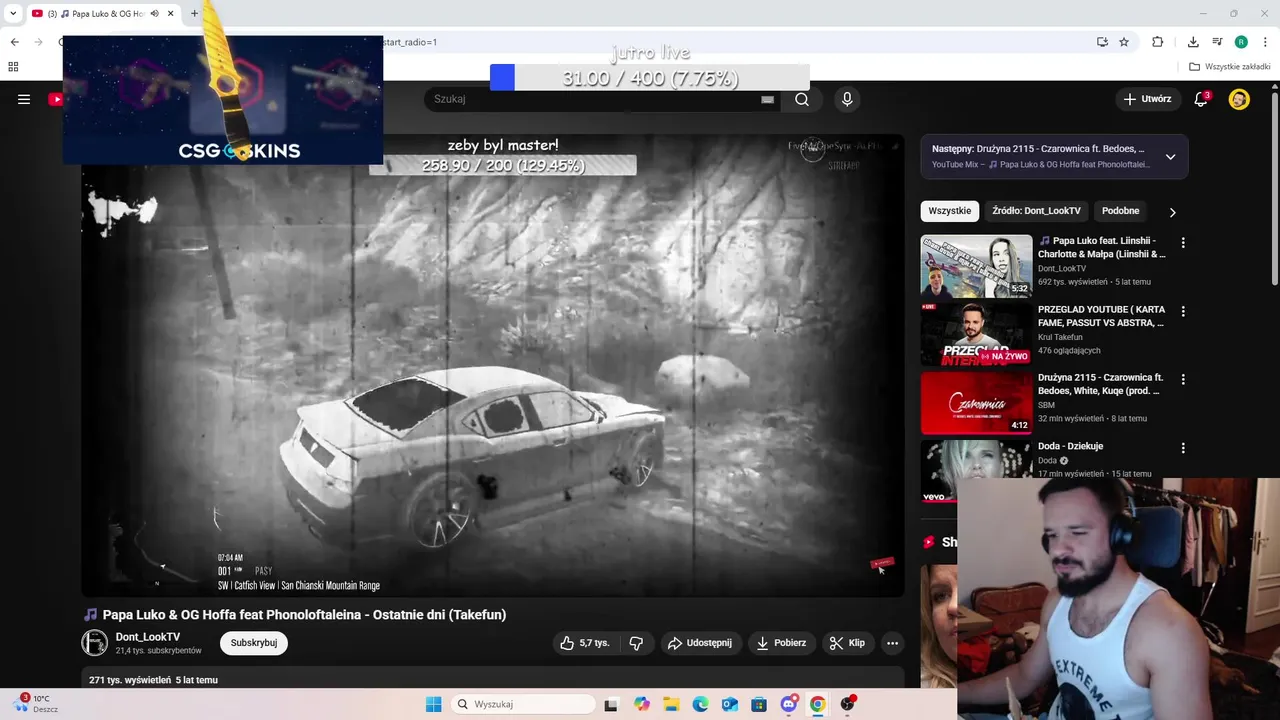Click the 271 tys. wyświetleń description text
The image size is (1280, 720).
153,680
